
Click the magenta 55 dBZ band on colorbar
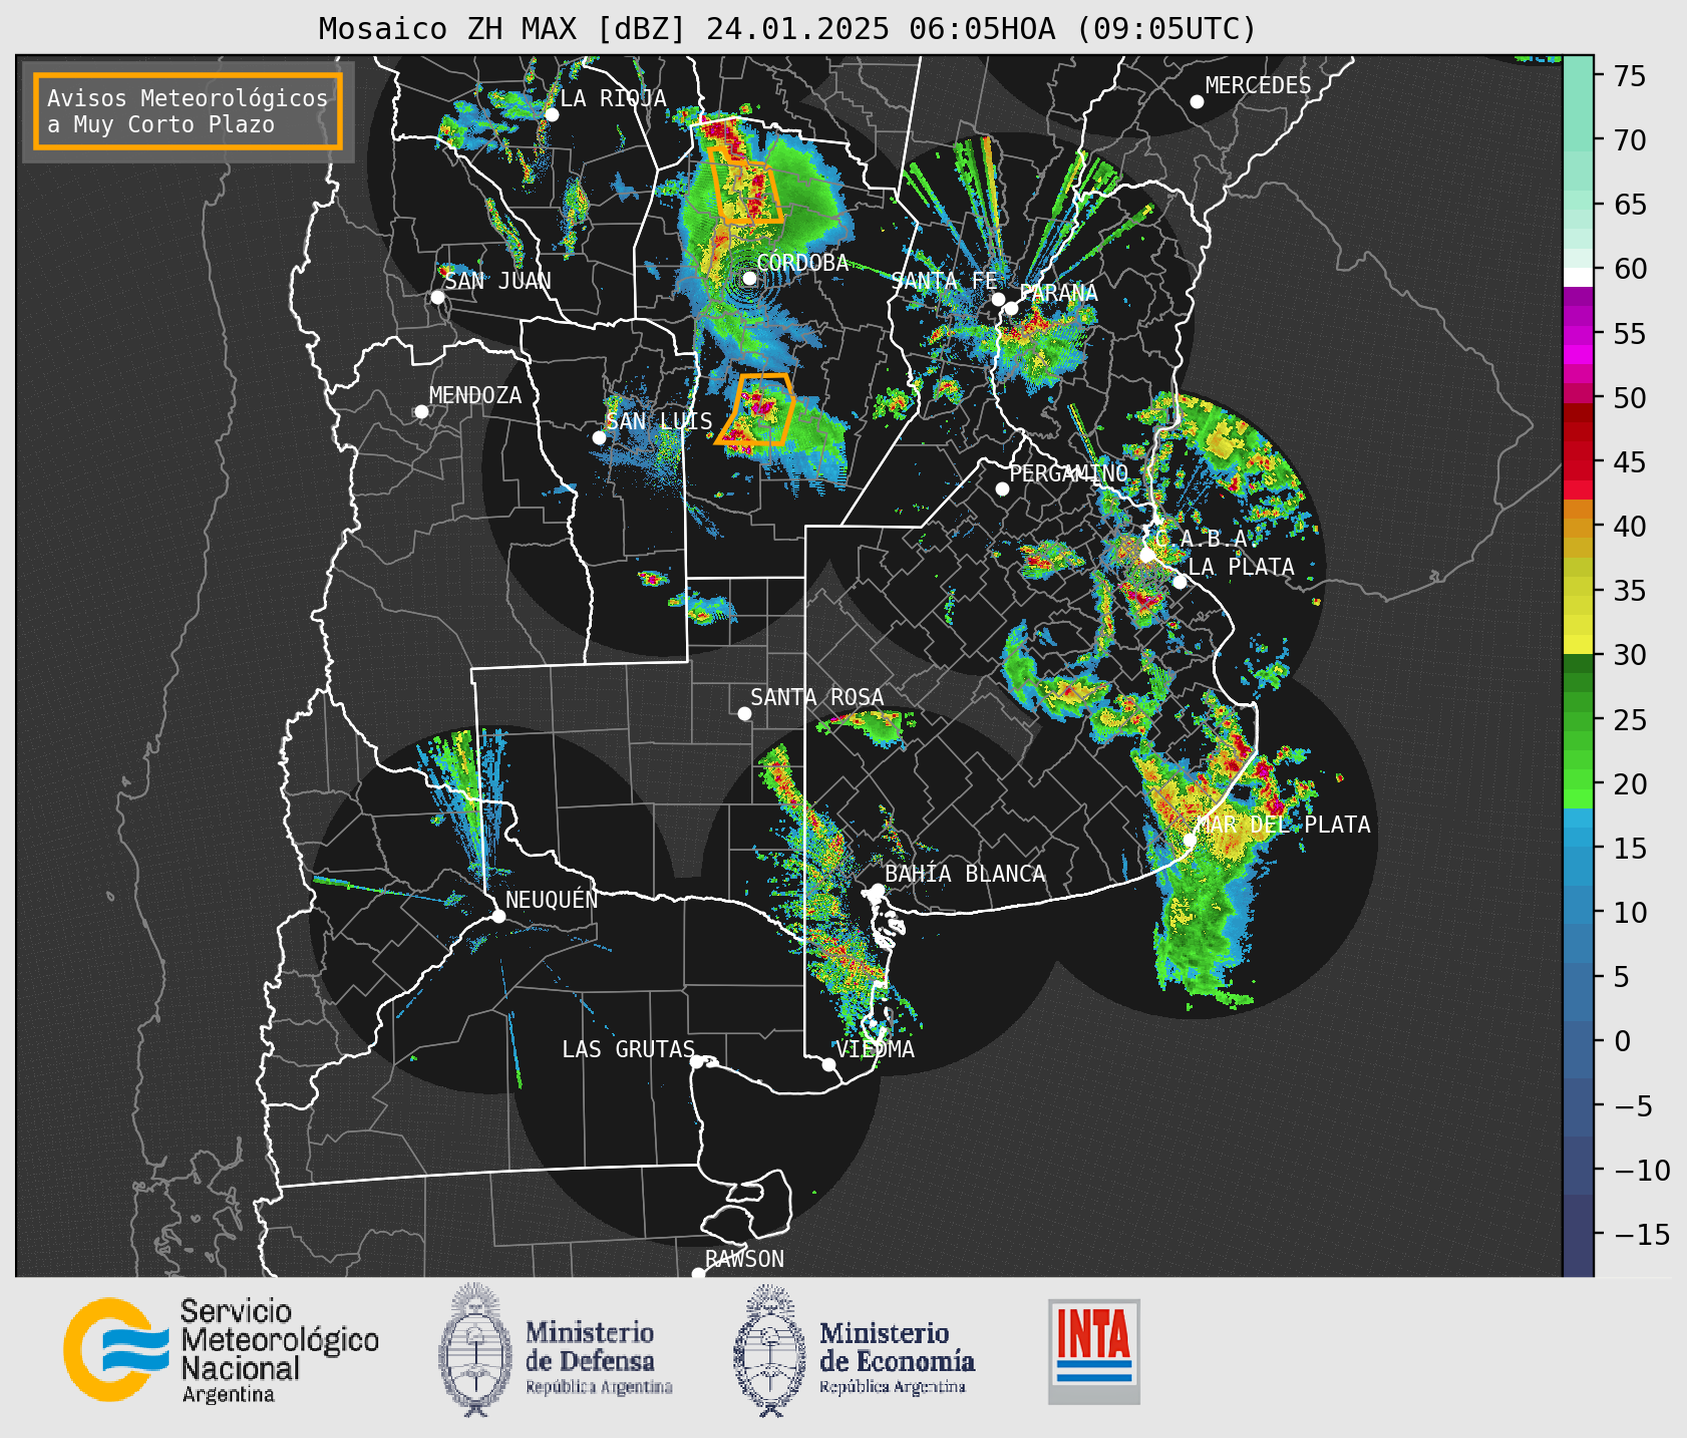click(x=1578, y=333)
